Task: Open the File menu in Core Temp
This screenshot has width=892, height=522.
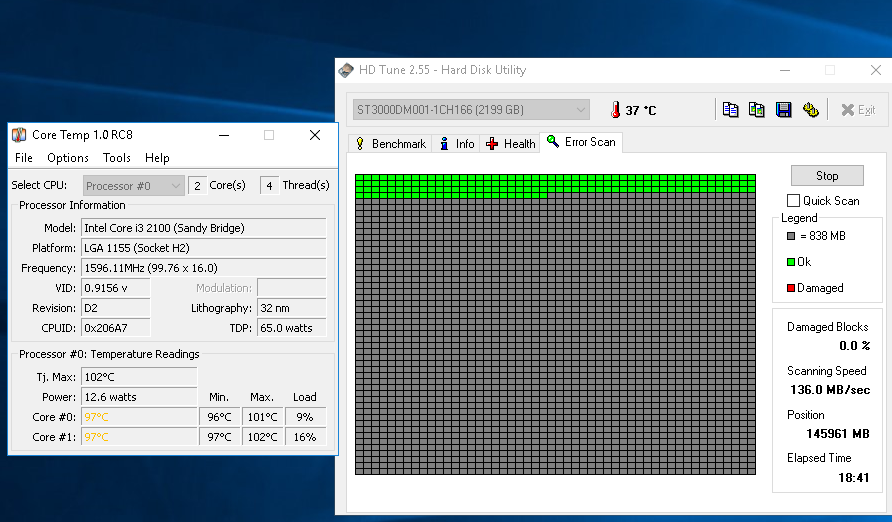Action: [x=23, y=158]
